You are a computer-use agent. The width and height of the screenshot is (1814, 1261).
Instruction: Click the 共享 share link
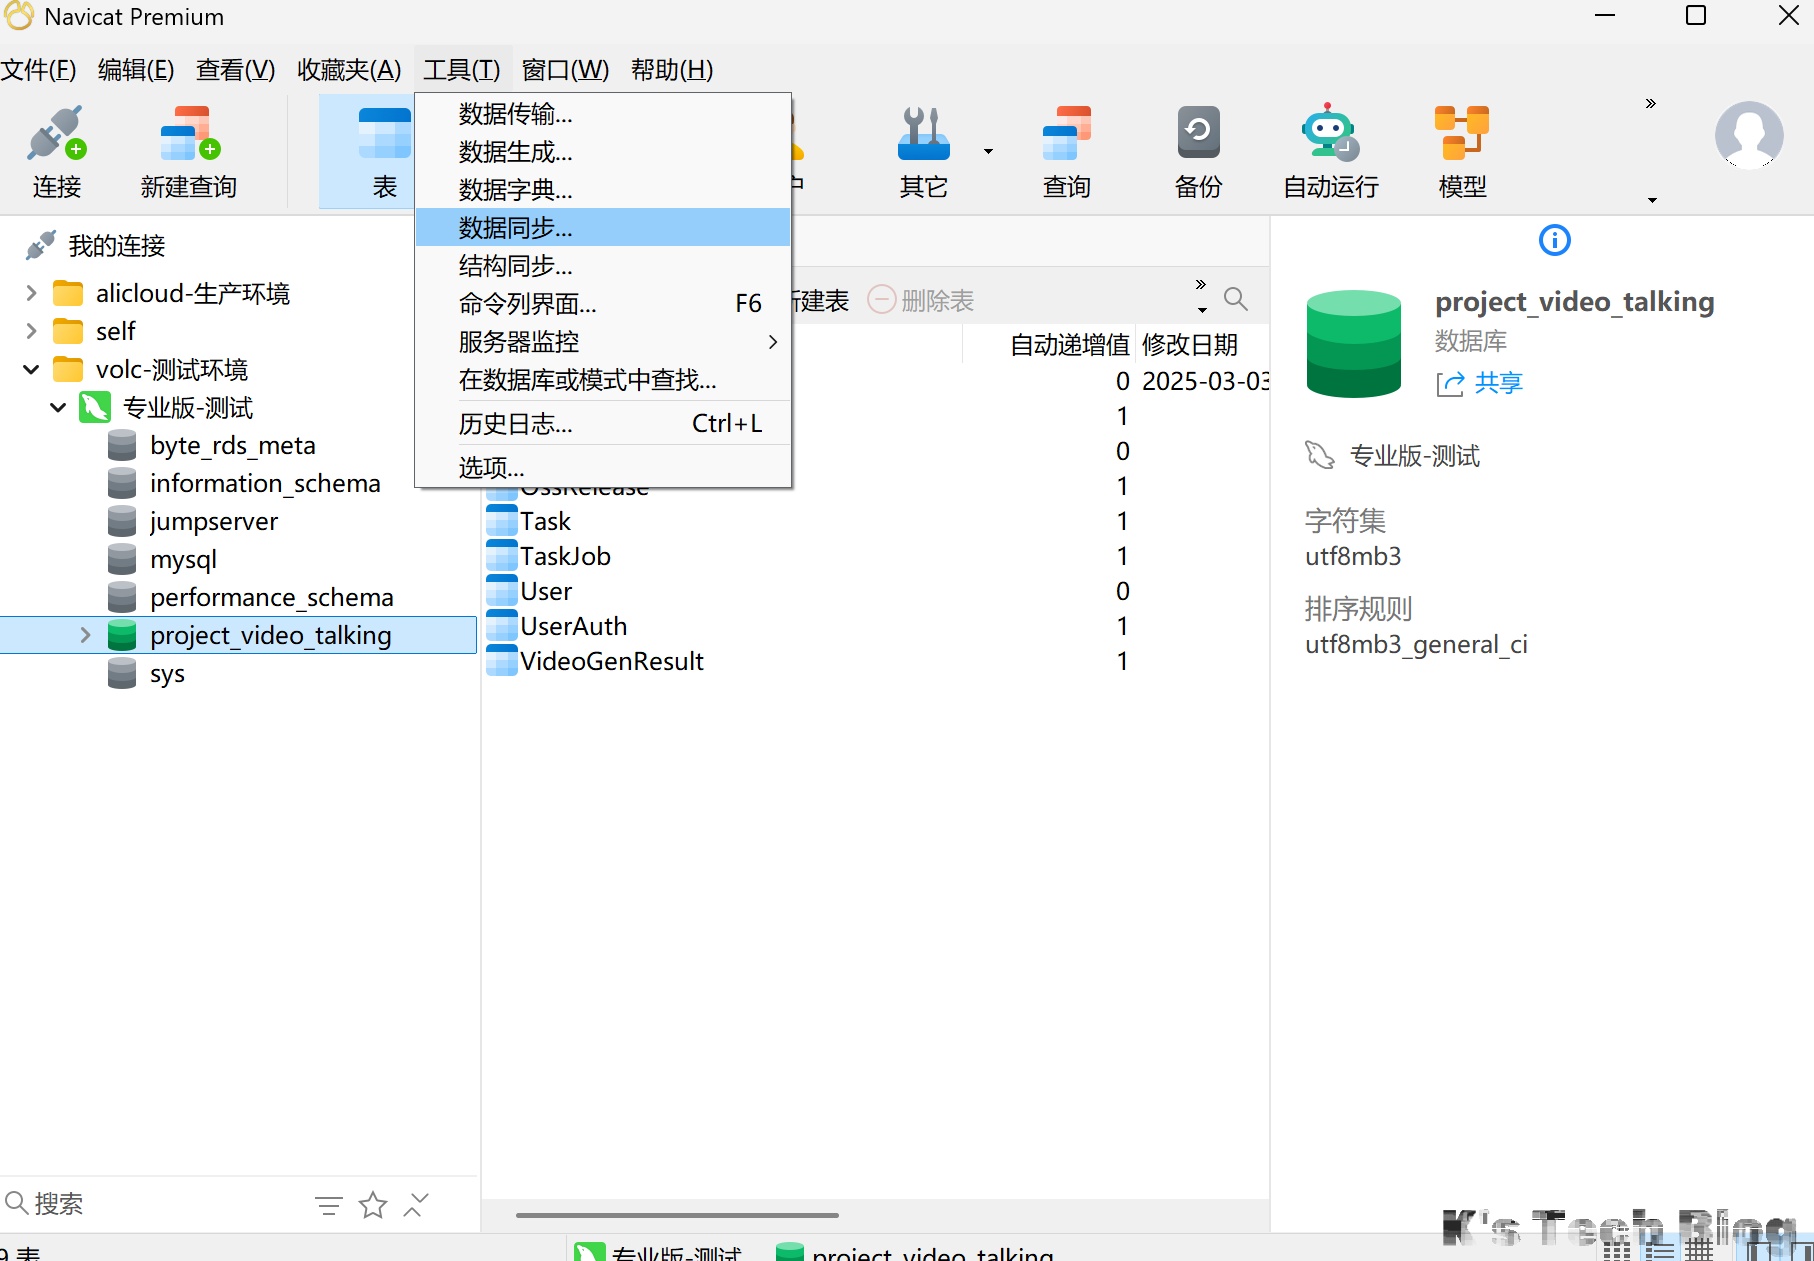1497,383
